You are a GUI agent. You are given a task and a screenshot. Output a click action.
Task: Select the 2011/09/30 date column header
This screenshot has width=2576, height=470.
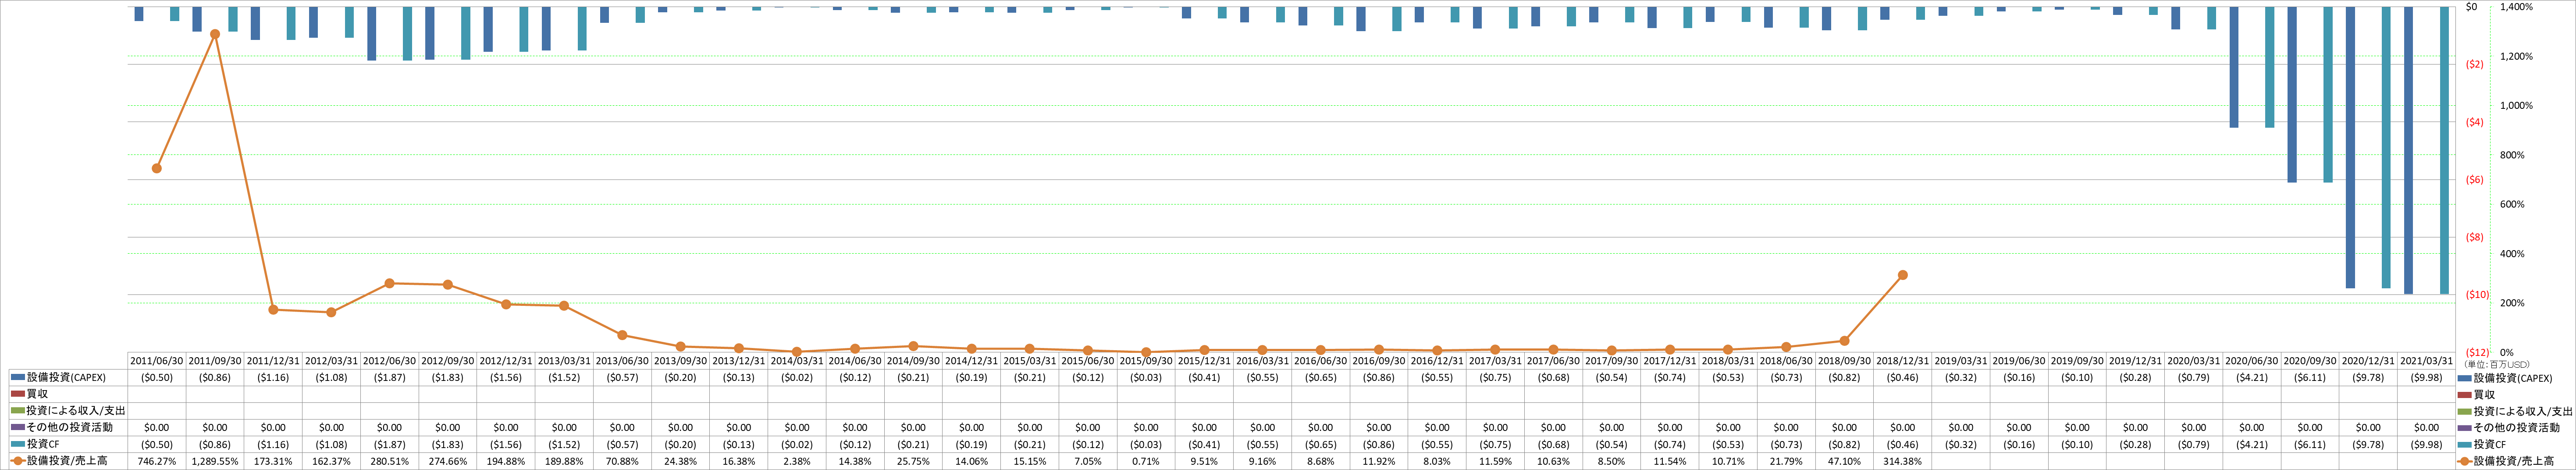215,361
